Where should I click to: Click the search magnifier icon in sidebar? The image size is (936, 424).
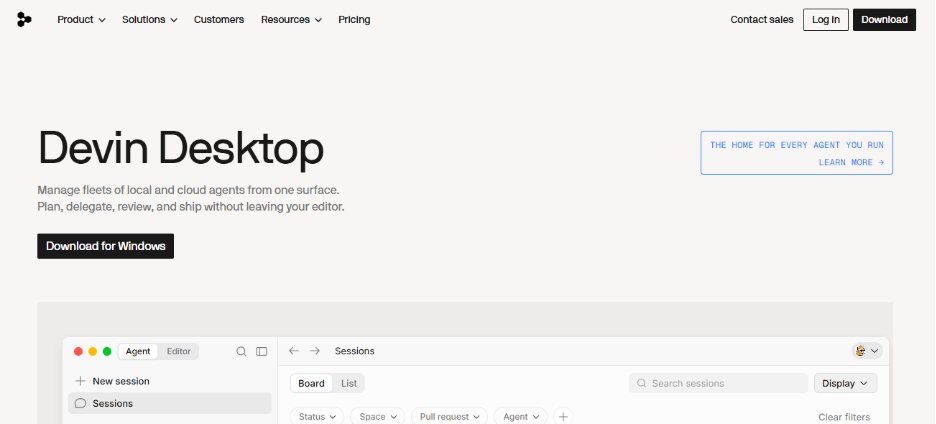point(241,351)
